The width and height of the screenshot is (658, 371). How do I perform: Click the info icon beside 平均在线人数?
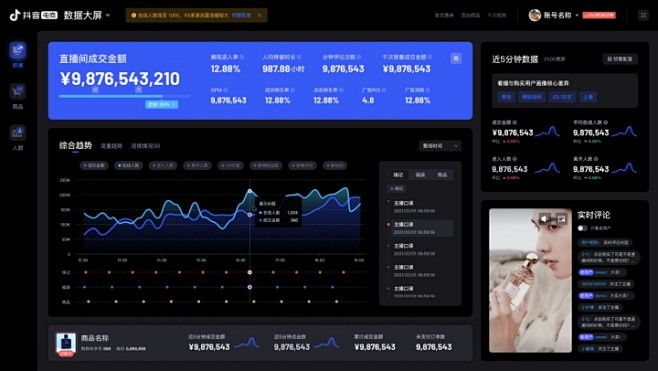coord(605,123)
